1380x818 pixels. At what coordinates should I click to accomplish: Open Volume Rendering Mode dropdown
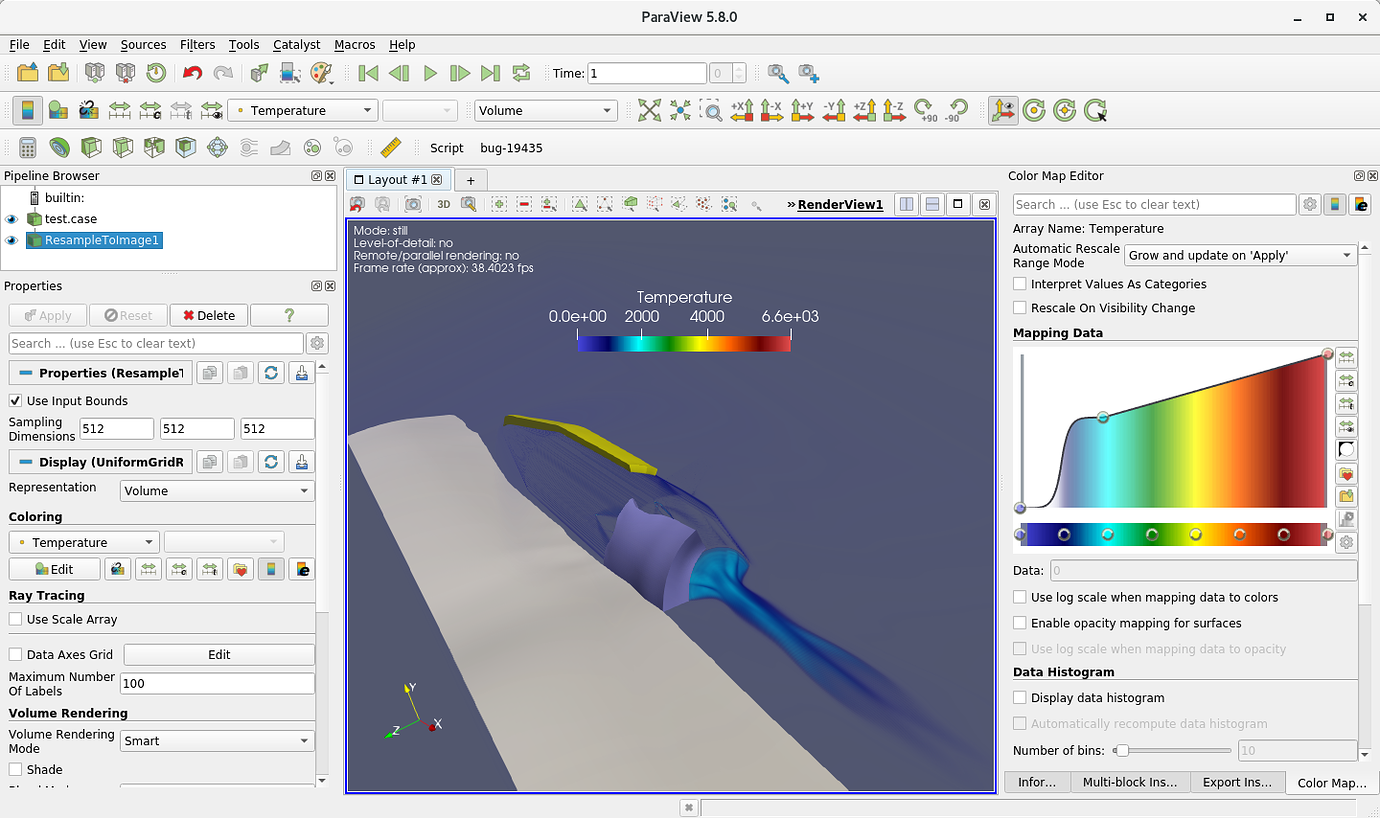click(217, 741)
